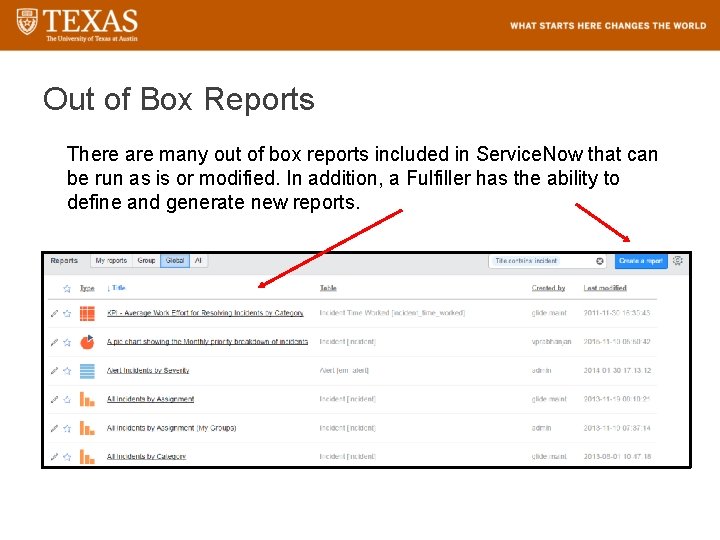Screen dimensions: 720x540
Task: Star the All Incidents by Category report
Action: coord(67,457)
